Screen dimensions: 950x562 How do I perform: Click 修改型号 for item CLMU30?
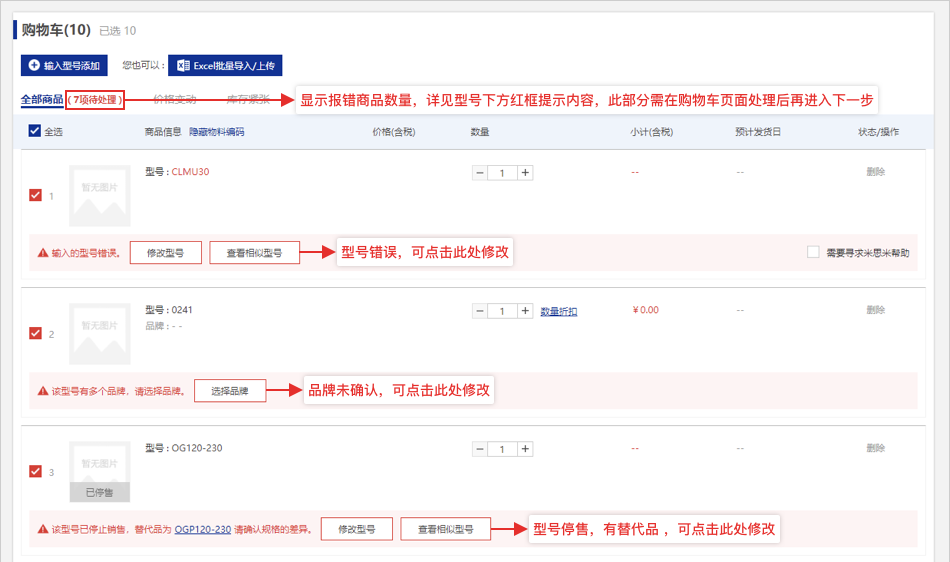coord(165,253)
